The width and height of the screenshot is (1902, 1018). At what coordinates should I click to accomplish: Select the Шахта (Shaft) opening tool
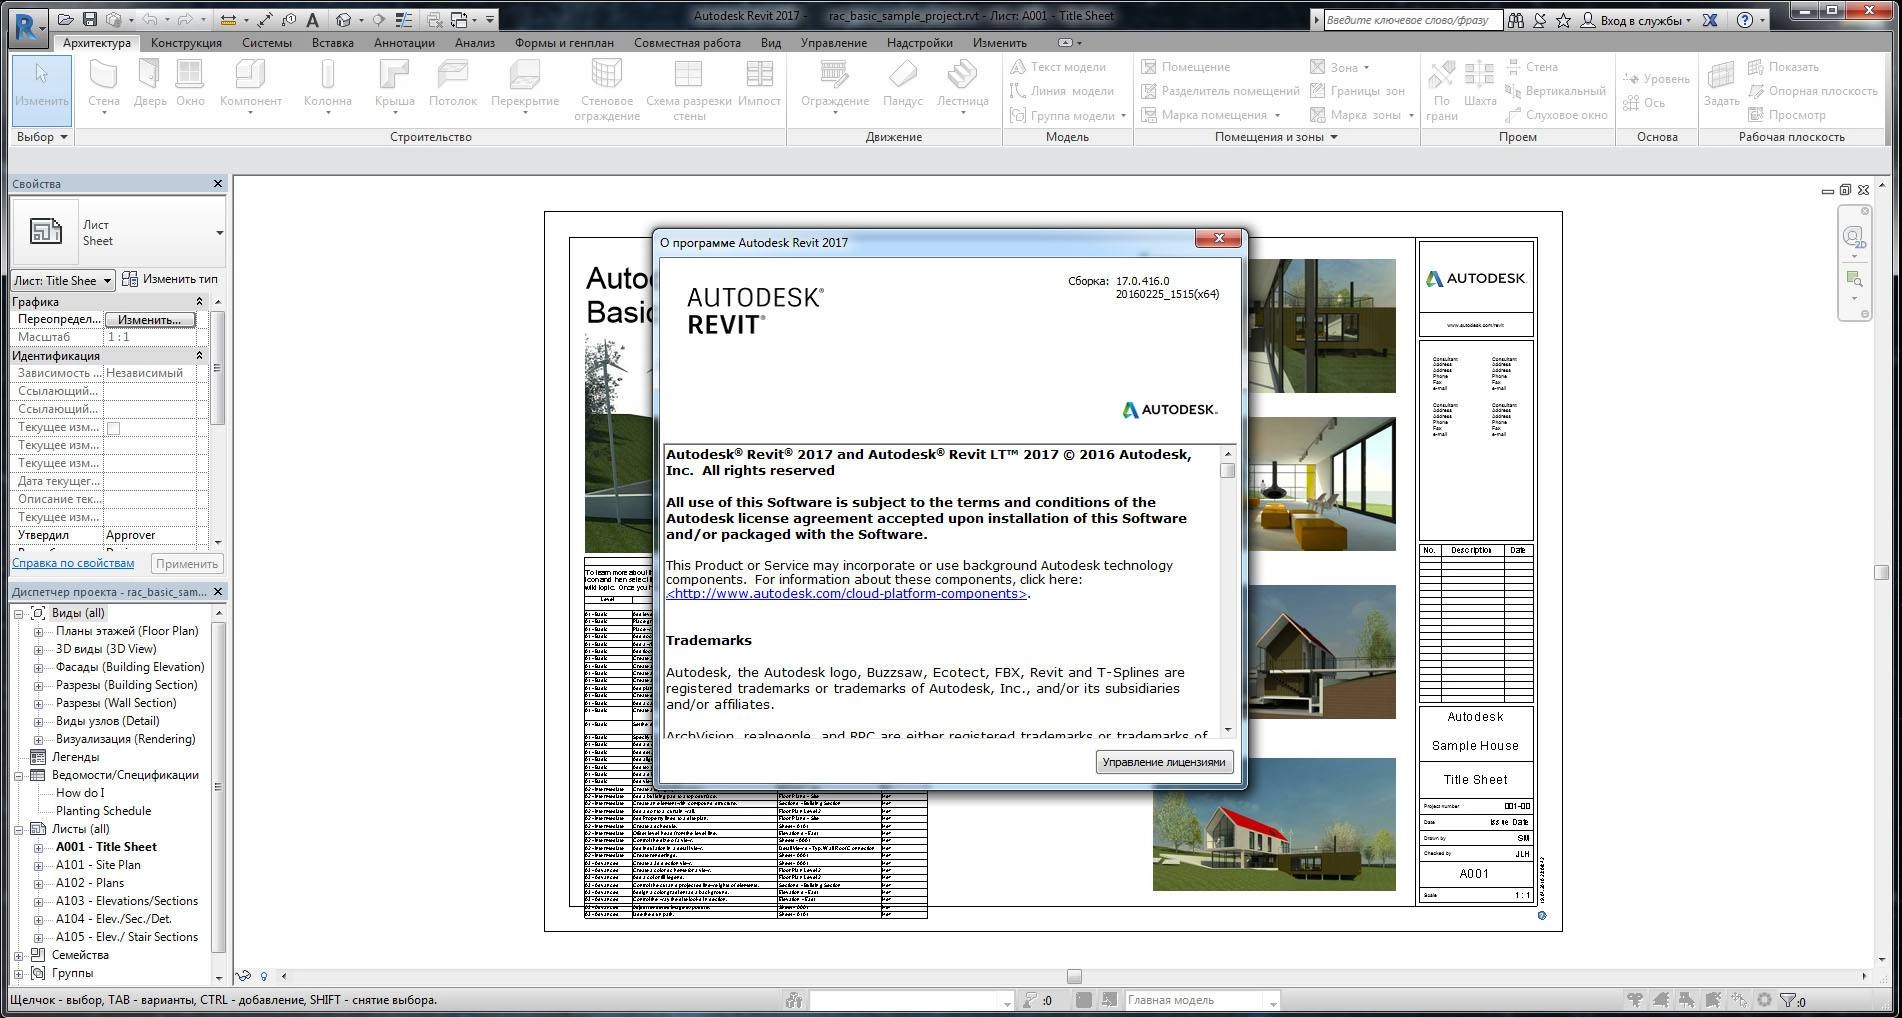point(1479,85)
